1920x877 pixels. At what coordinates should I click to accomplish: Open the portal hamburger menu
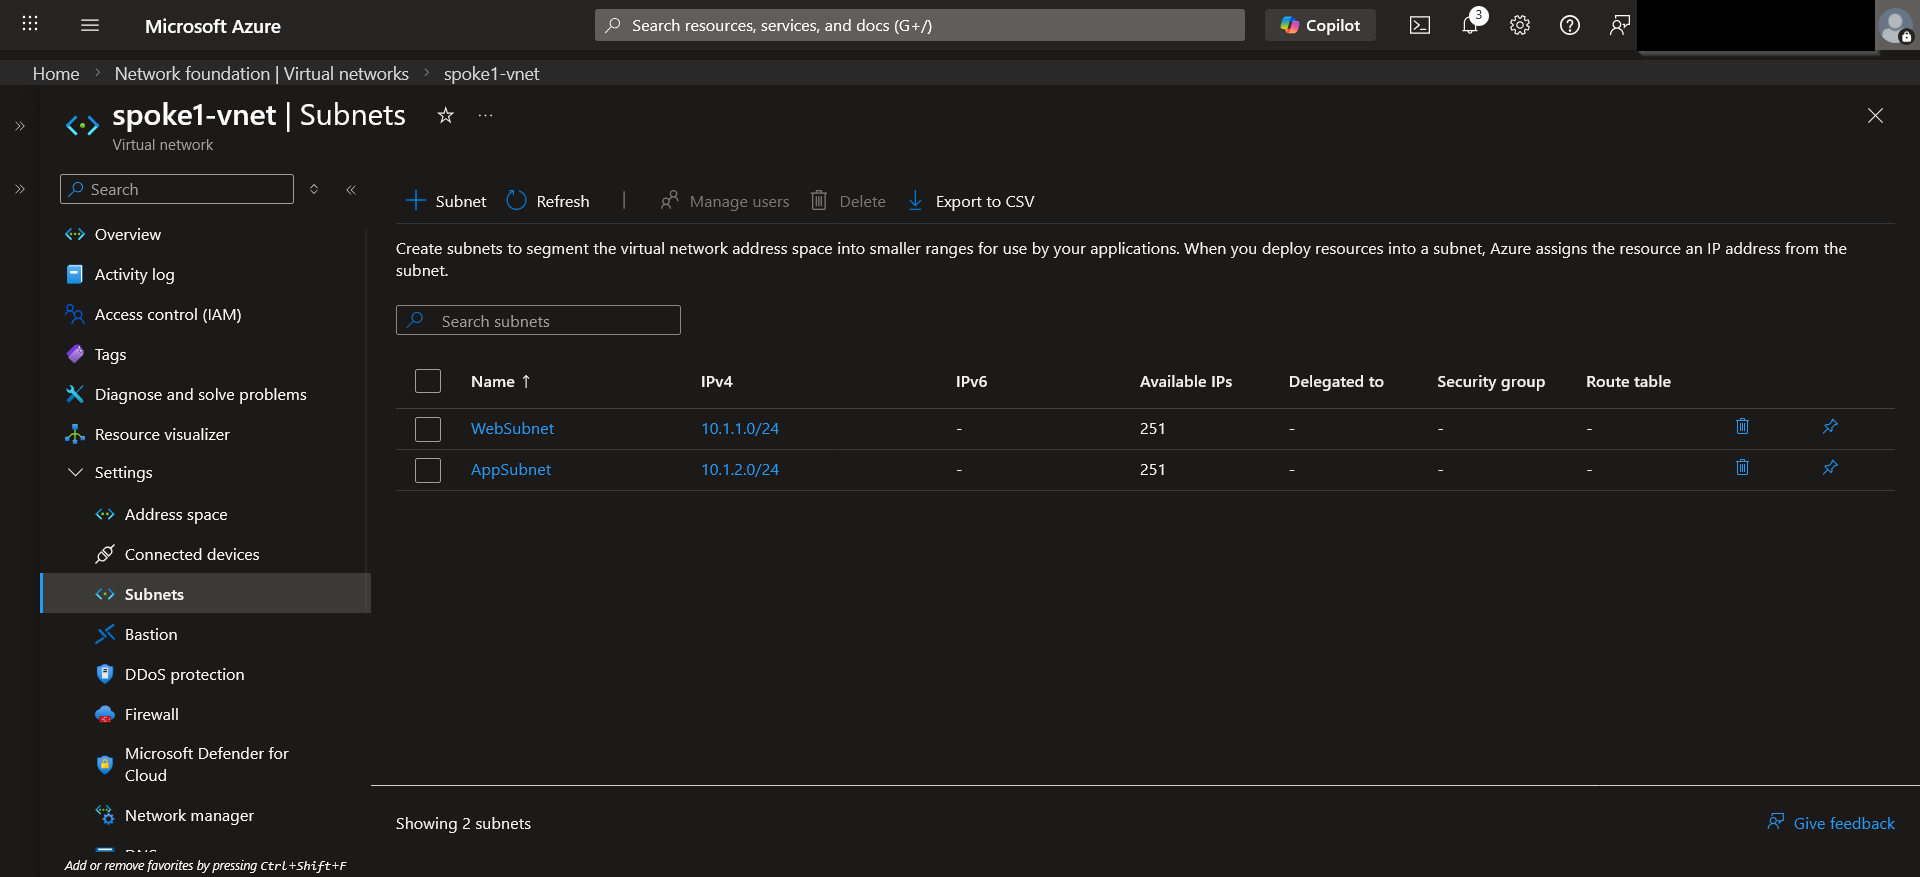click(x=90, y=25)
